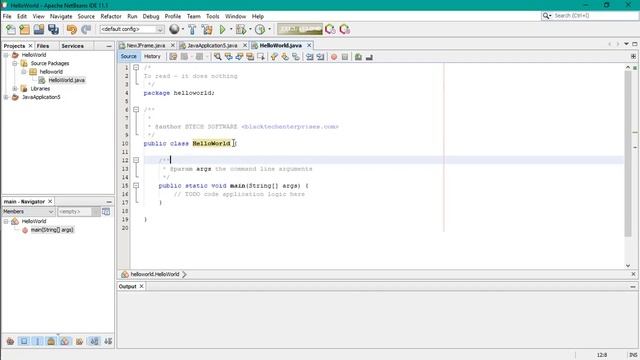640x360 pixels.
Task: Toggle Sort by Source in Navigator
Action: pyautogui.click(x=108, y=341)
